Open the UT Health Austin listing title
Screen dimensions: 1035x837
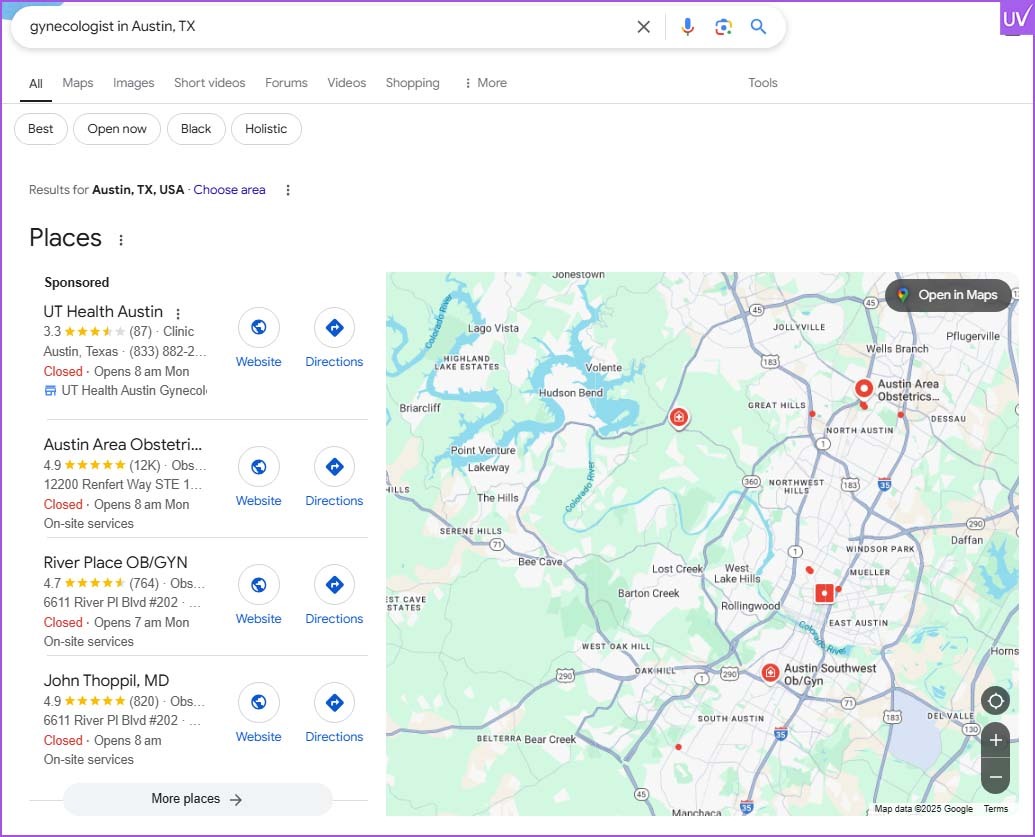click(103, 312)
